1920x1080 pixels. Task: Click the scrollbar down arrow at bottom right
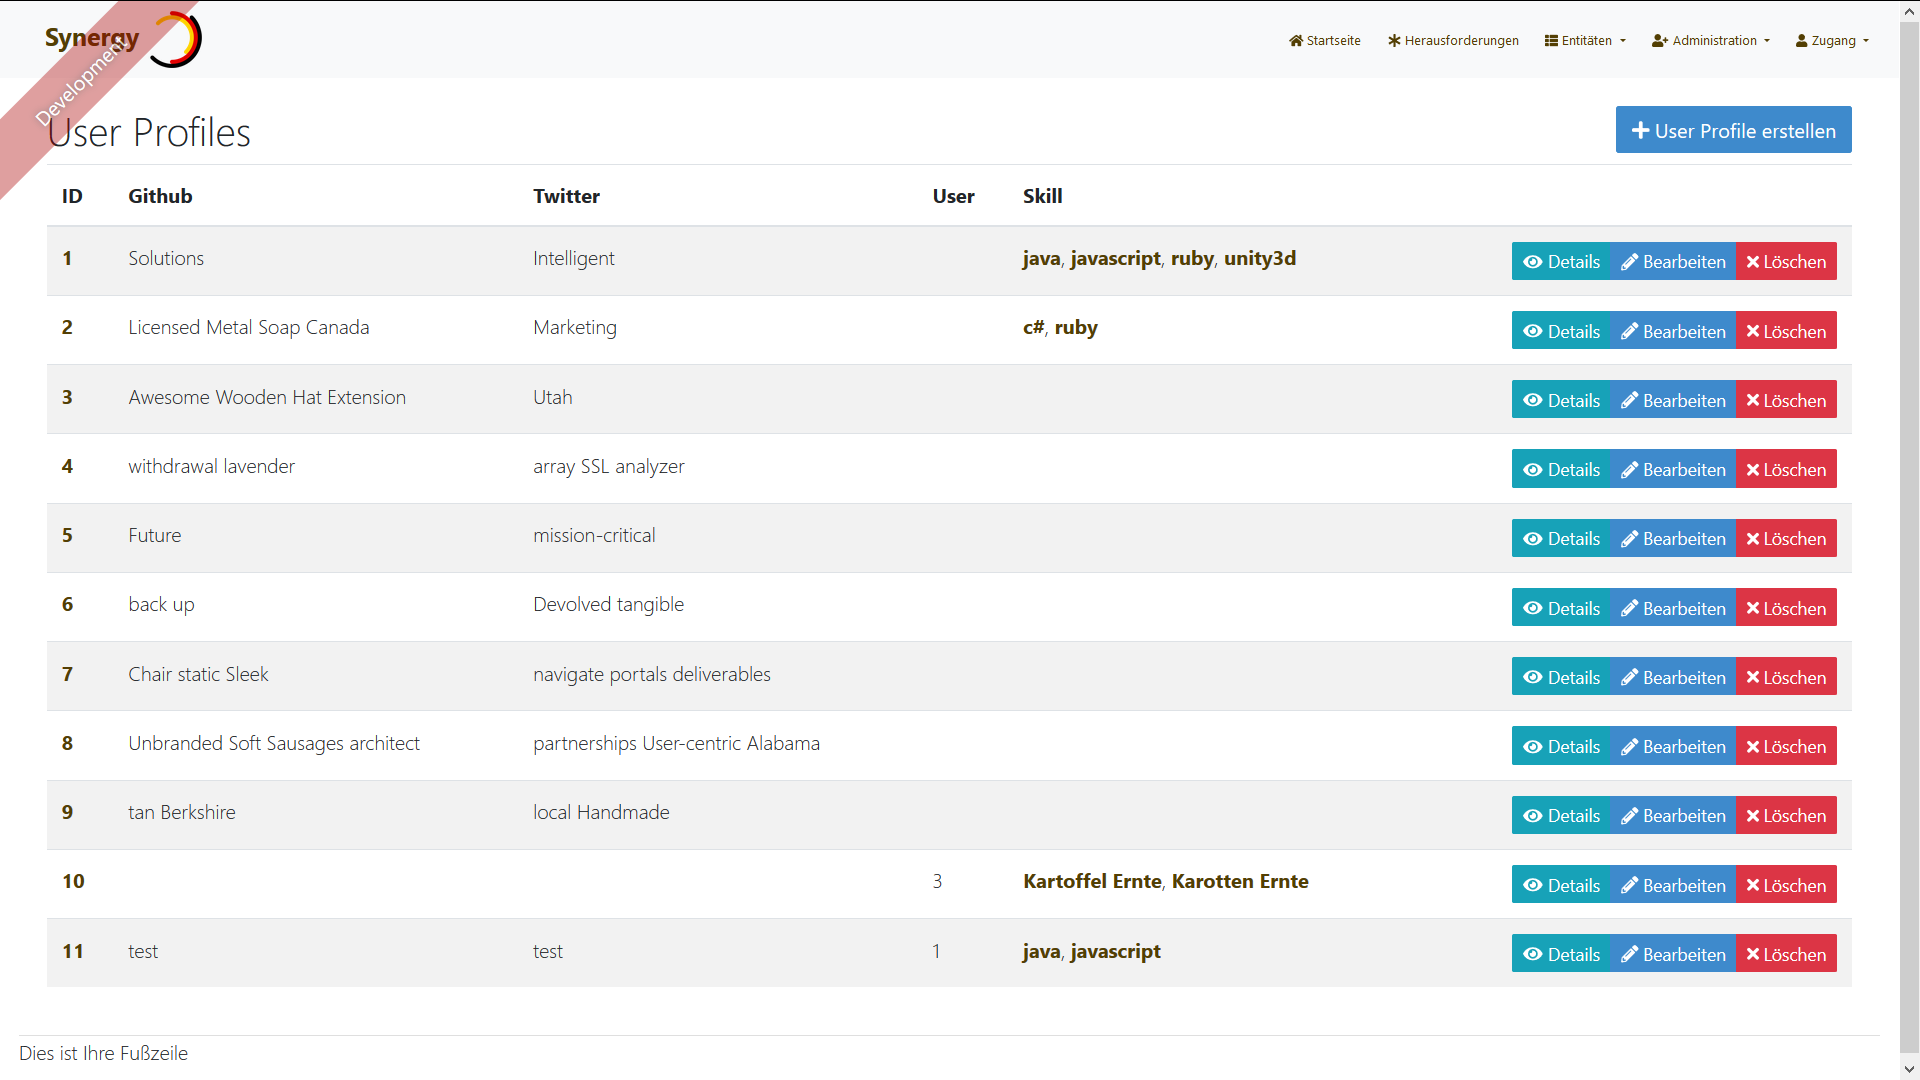1909,1069
